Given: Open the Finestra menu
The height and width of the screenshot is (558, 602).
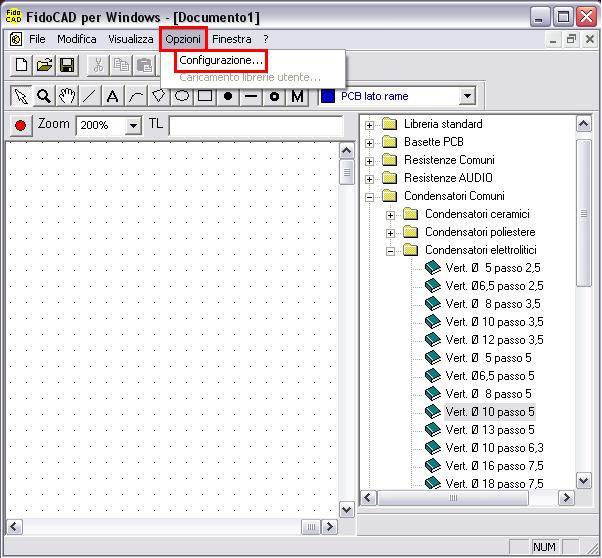Looking at the screenshot, I should click(232, 39).
